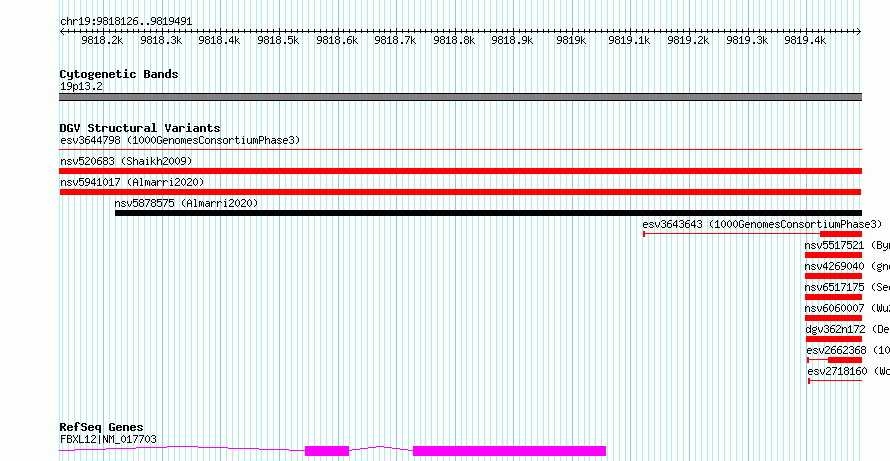Select the RefSeq Genes track title
Viewport: 890px width, 461px height.
pyautogui.click(x=102, y=427)
